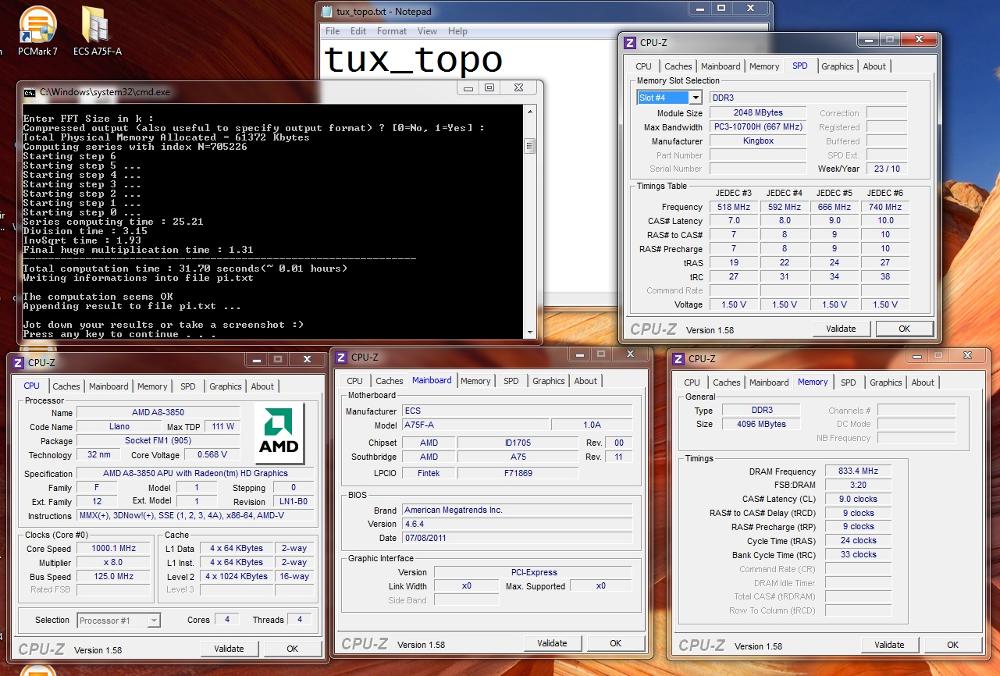This screenshot has height=676, width=1000.
Task: Select About tab in the Memory window
Action: pyautogui.click(x=923, y=383)
